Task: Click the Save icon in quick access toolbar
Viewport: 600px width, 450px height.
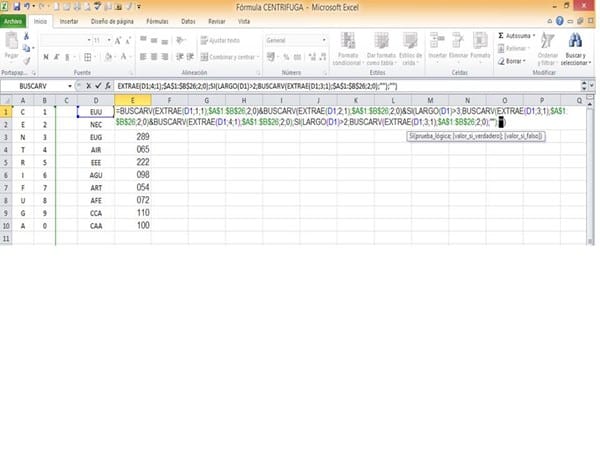Action: click(x=16, y=6)
